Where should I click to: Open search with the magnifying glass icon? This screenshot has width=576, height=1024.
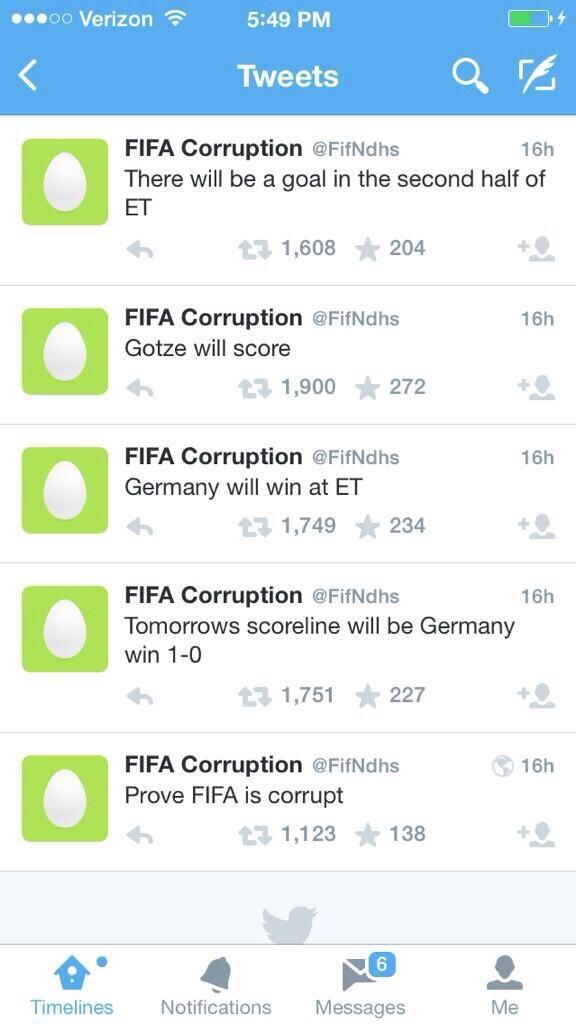point(470,76)
